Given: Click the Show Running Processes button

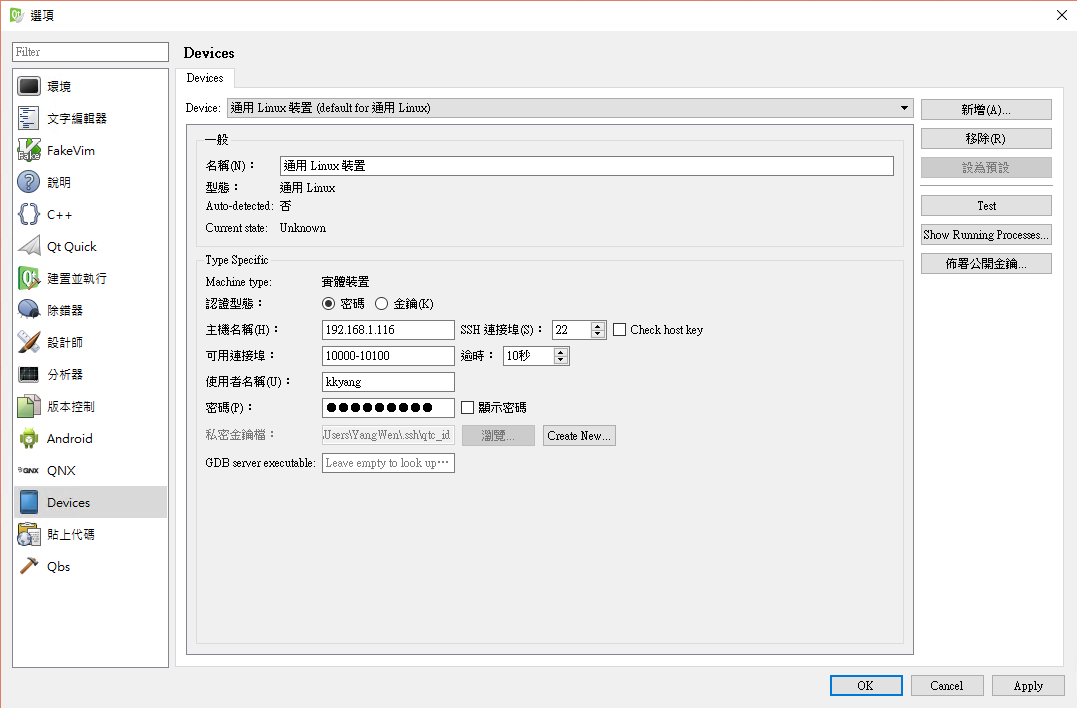Looking at the screenshot, I should pos(985,234).
